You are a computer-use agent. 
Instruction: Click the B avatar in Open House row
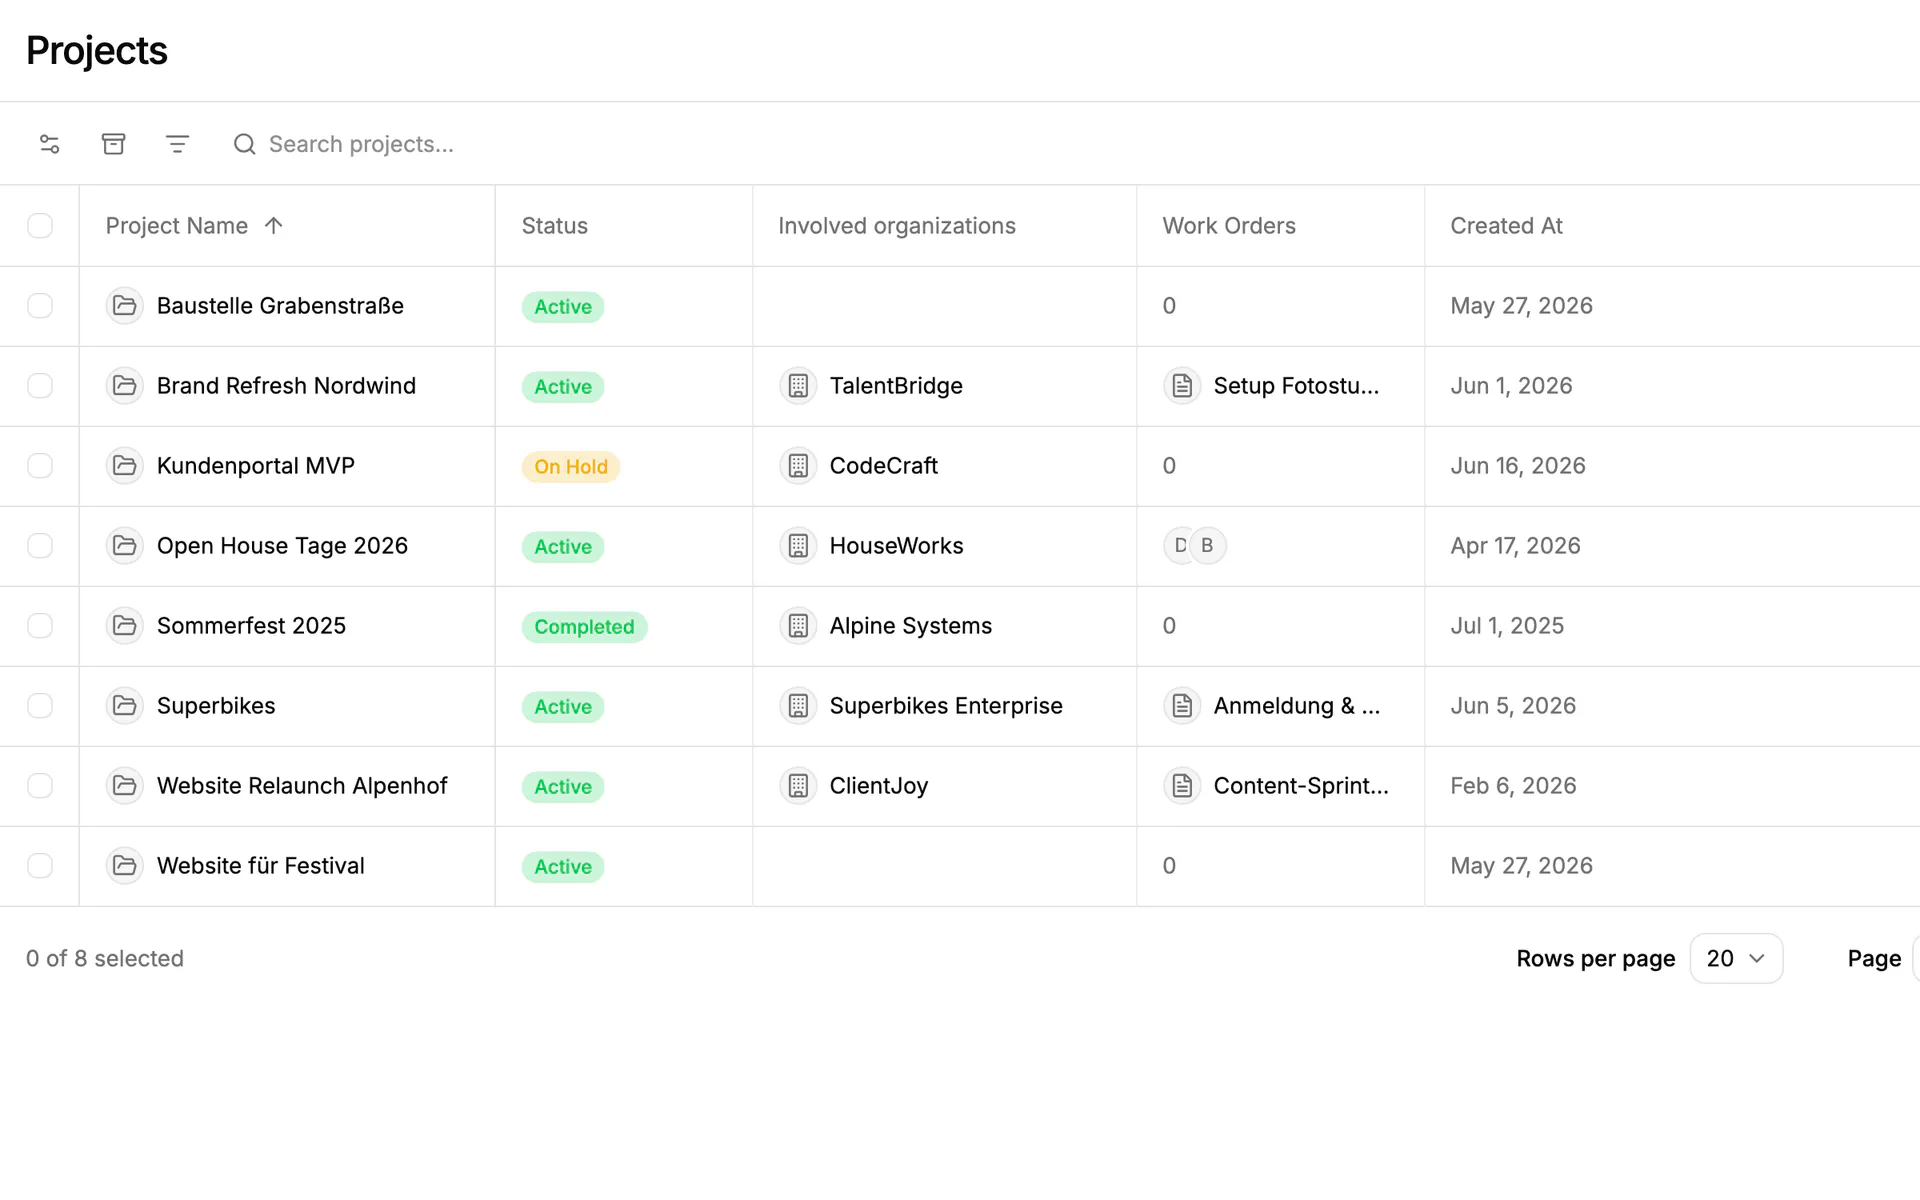(1208, 545)
